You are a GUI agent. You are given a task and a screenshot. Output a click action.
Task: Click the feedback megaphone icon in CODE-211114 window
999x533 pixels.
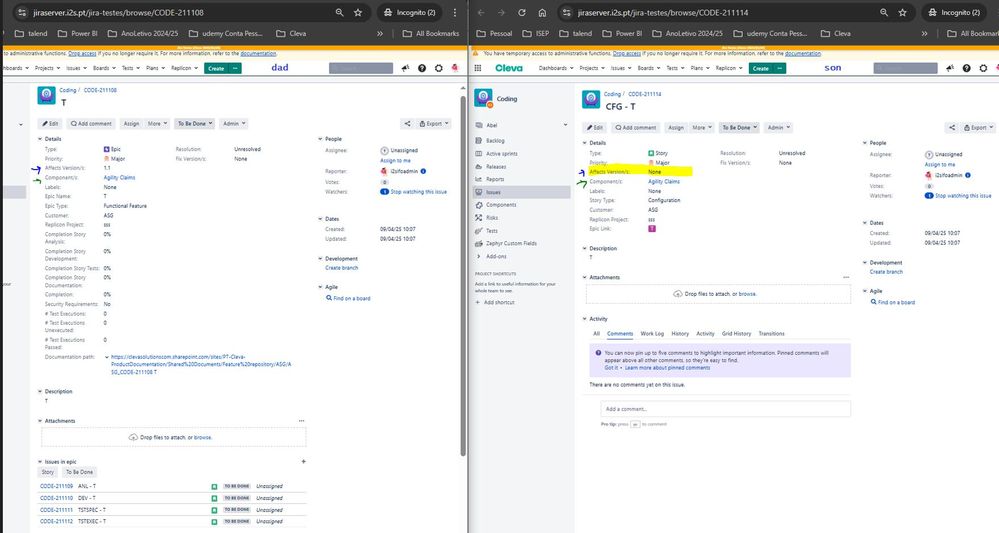click(x=950, y=68)
